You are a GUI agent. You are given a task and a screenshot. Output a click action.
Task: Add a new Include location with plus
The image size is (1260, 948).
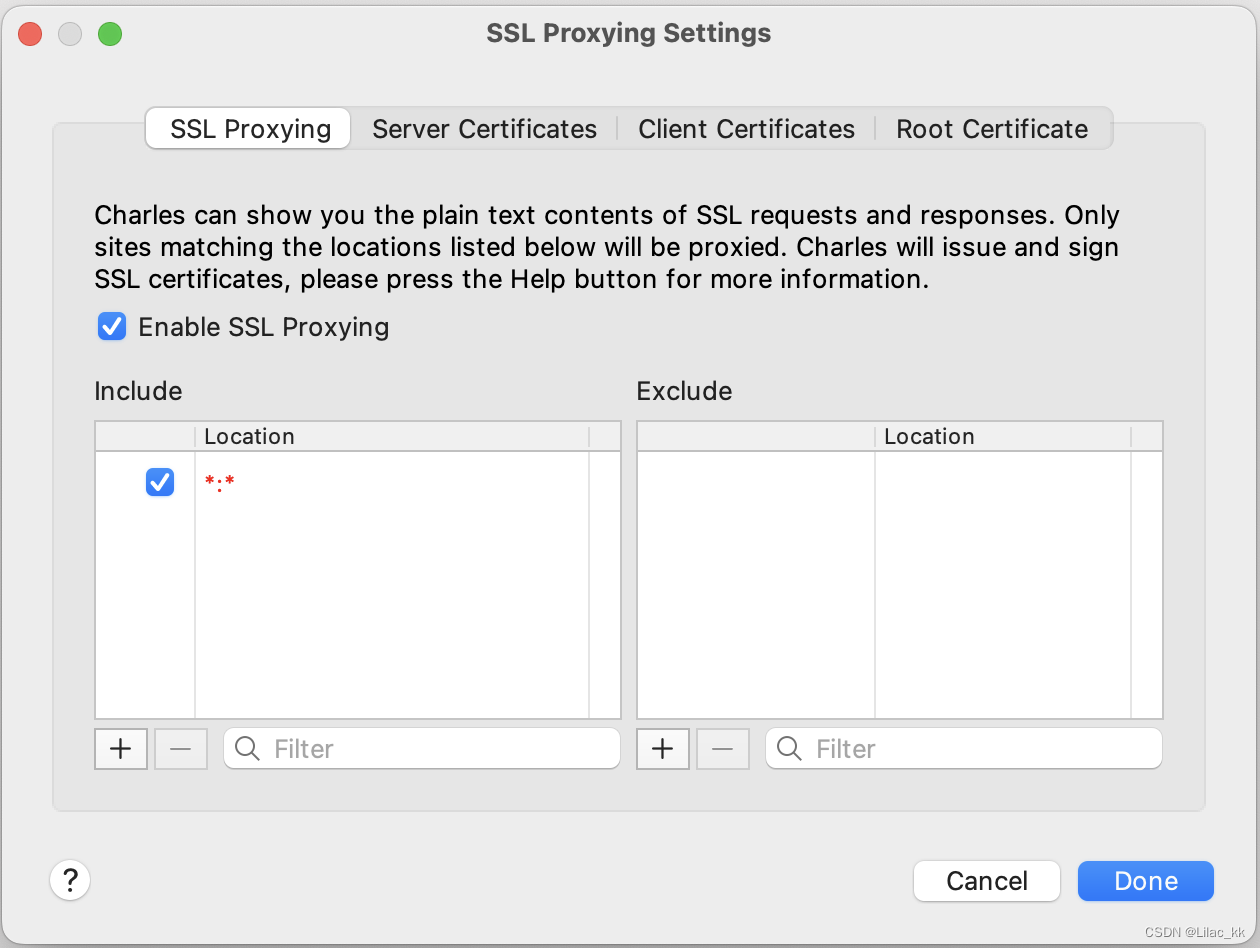(121, 749)
